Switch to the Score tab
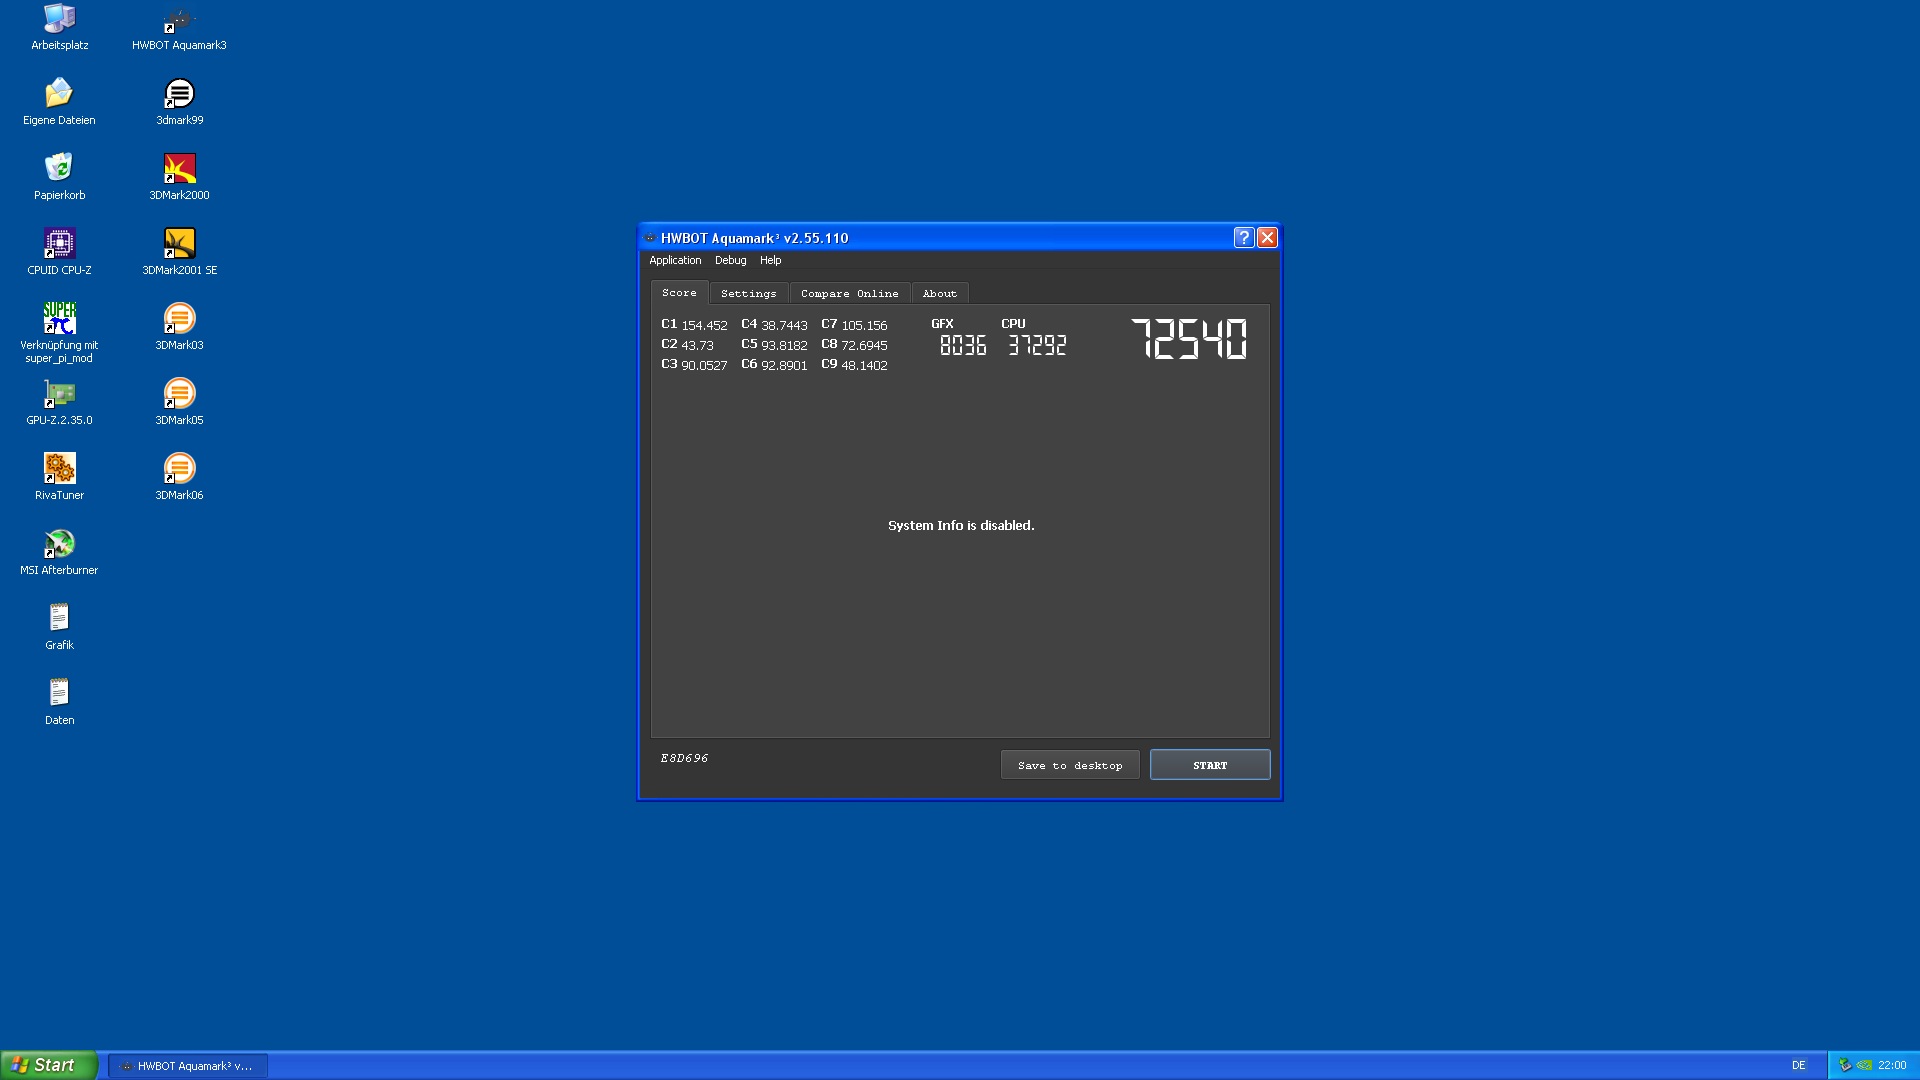The width and height of the screenshot is (1920, 1080). pyautogui.click(x=679, y=293)
